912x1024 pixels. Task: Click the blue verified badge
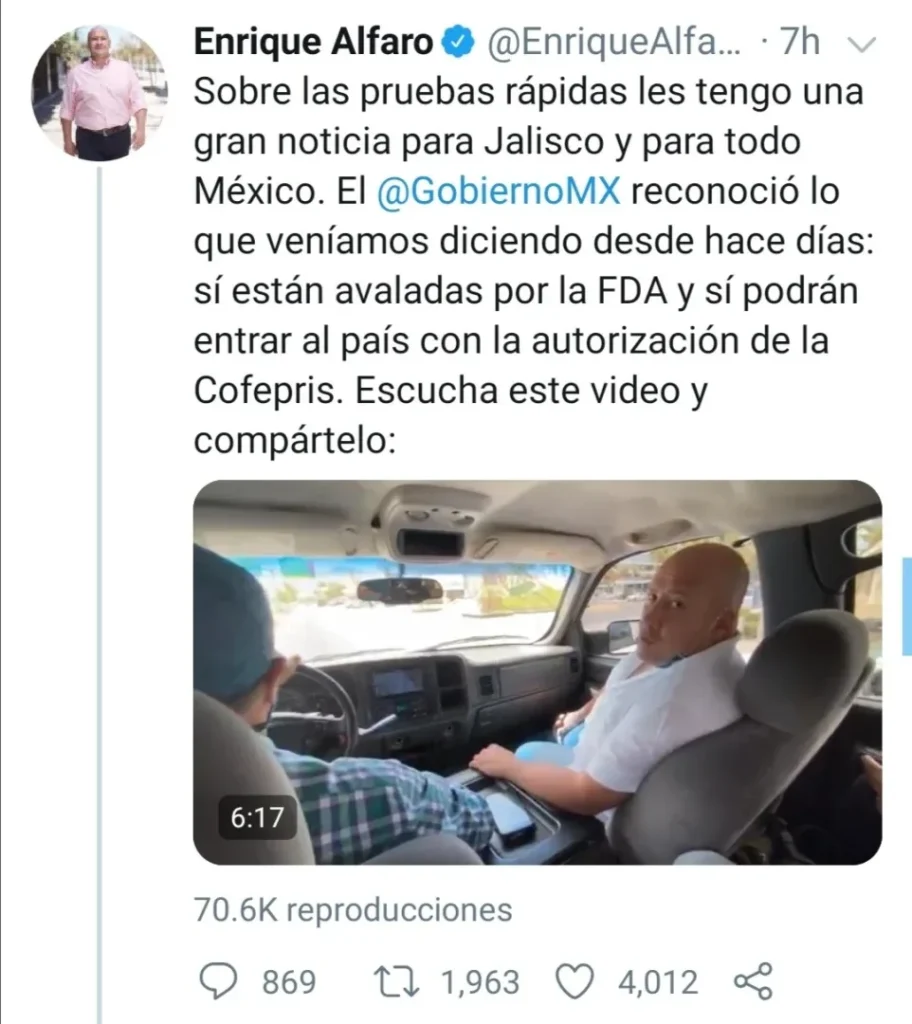tap(459, 42)
